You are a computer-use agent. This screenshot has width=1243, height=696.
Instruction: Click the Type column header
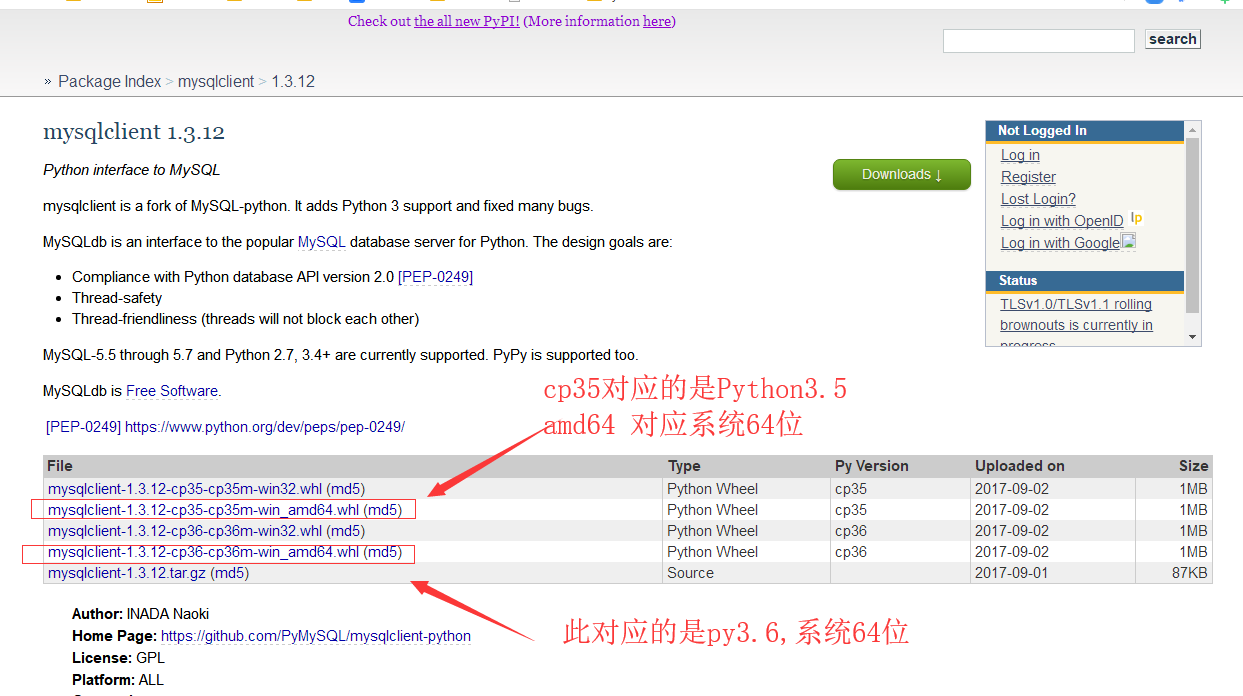click(x=684, y=466)
